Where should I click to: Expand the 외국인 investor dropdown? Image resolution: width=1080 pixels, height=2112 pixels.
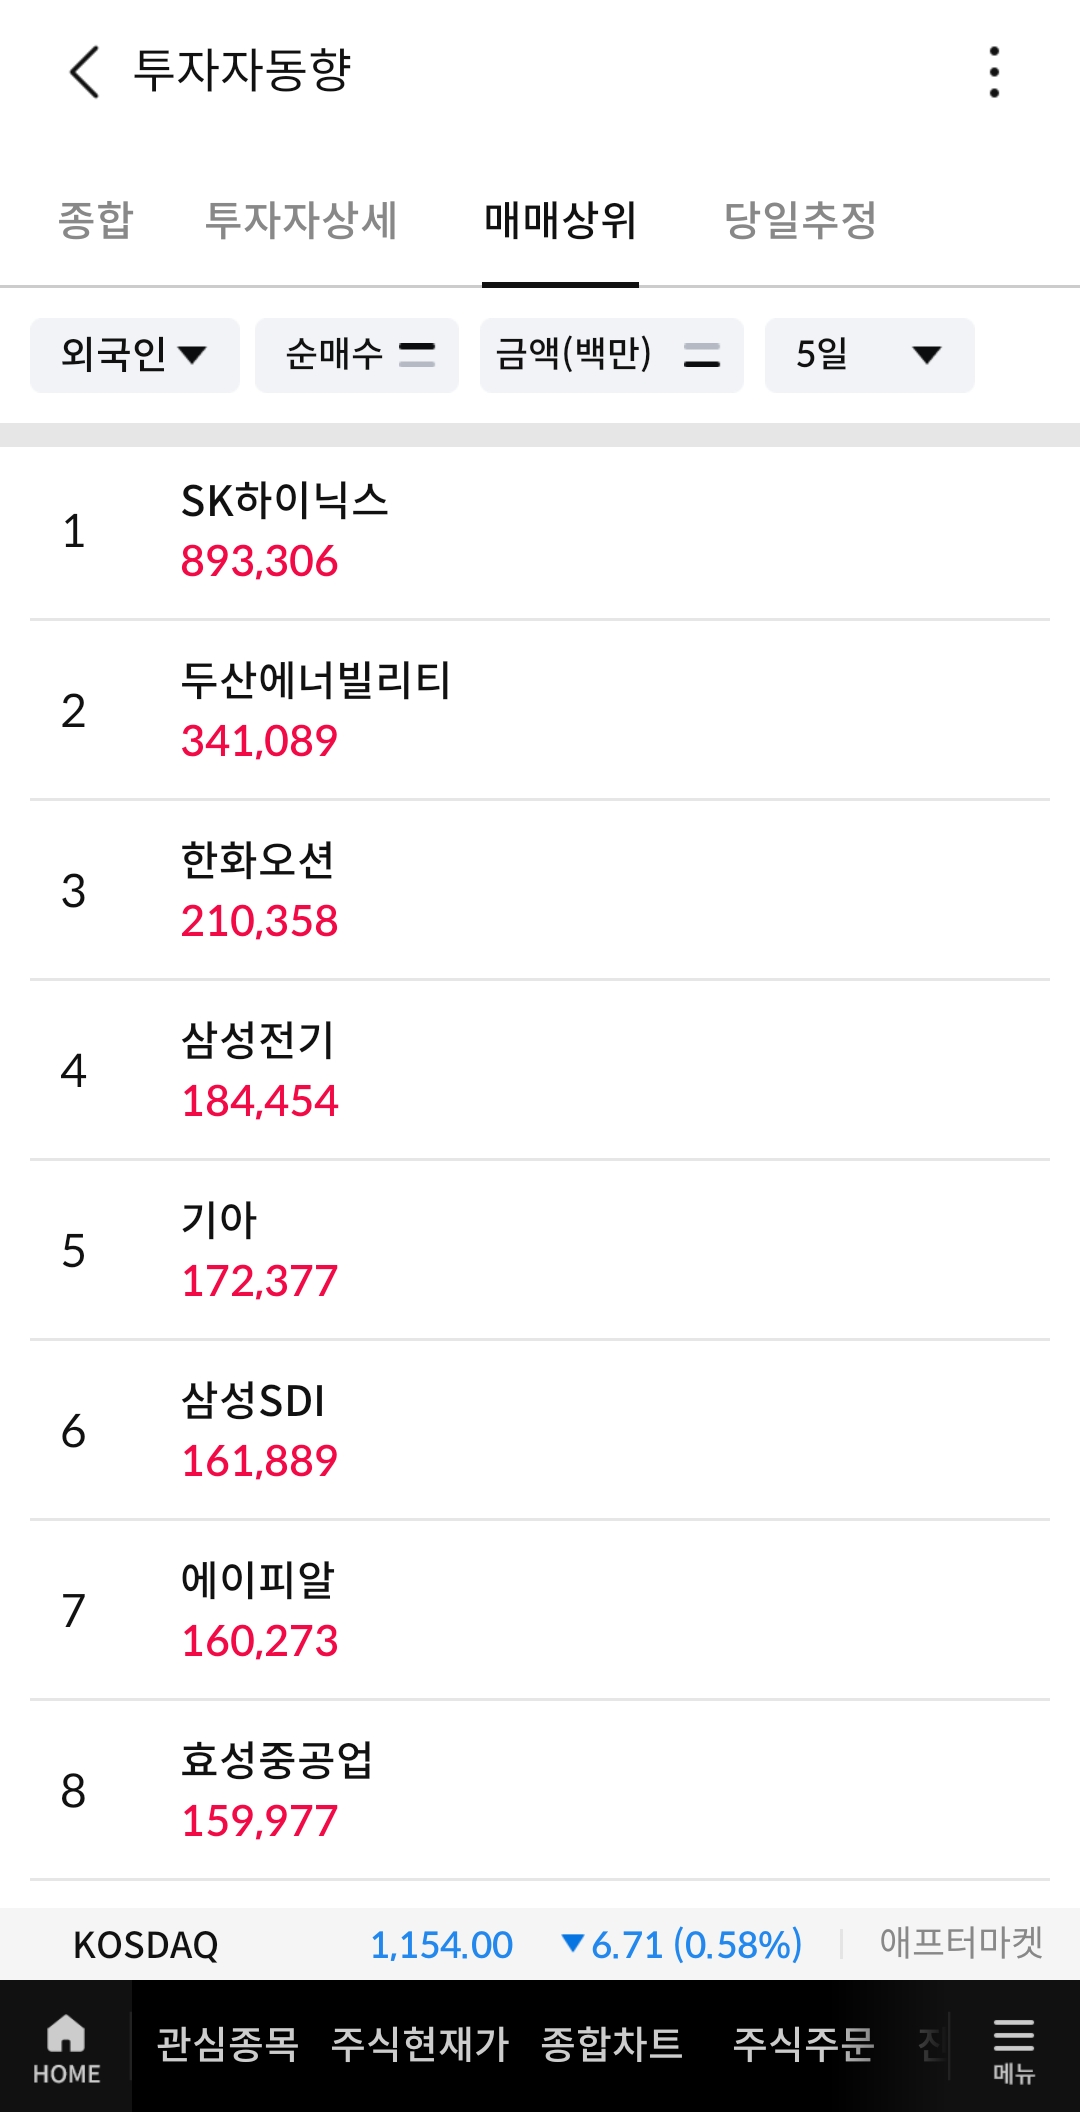(x=135, y=355)
